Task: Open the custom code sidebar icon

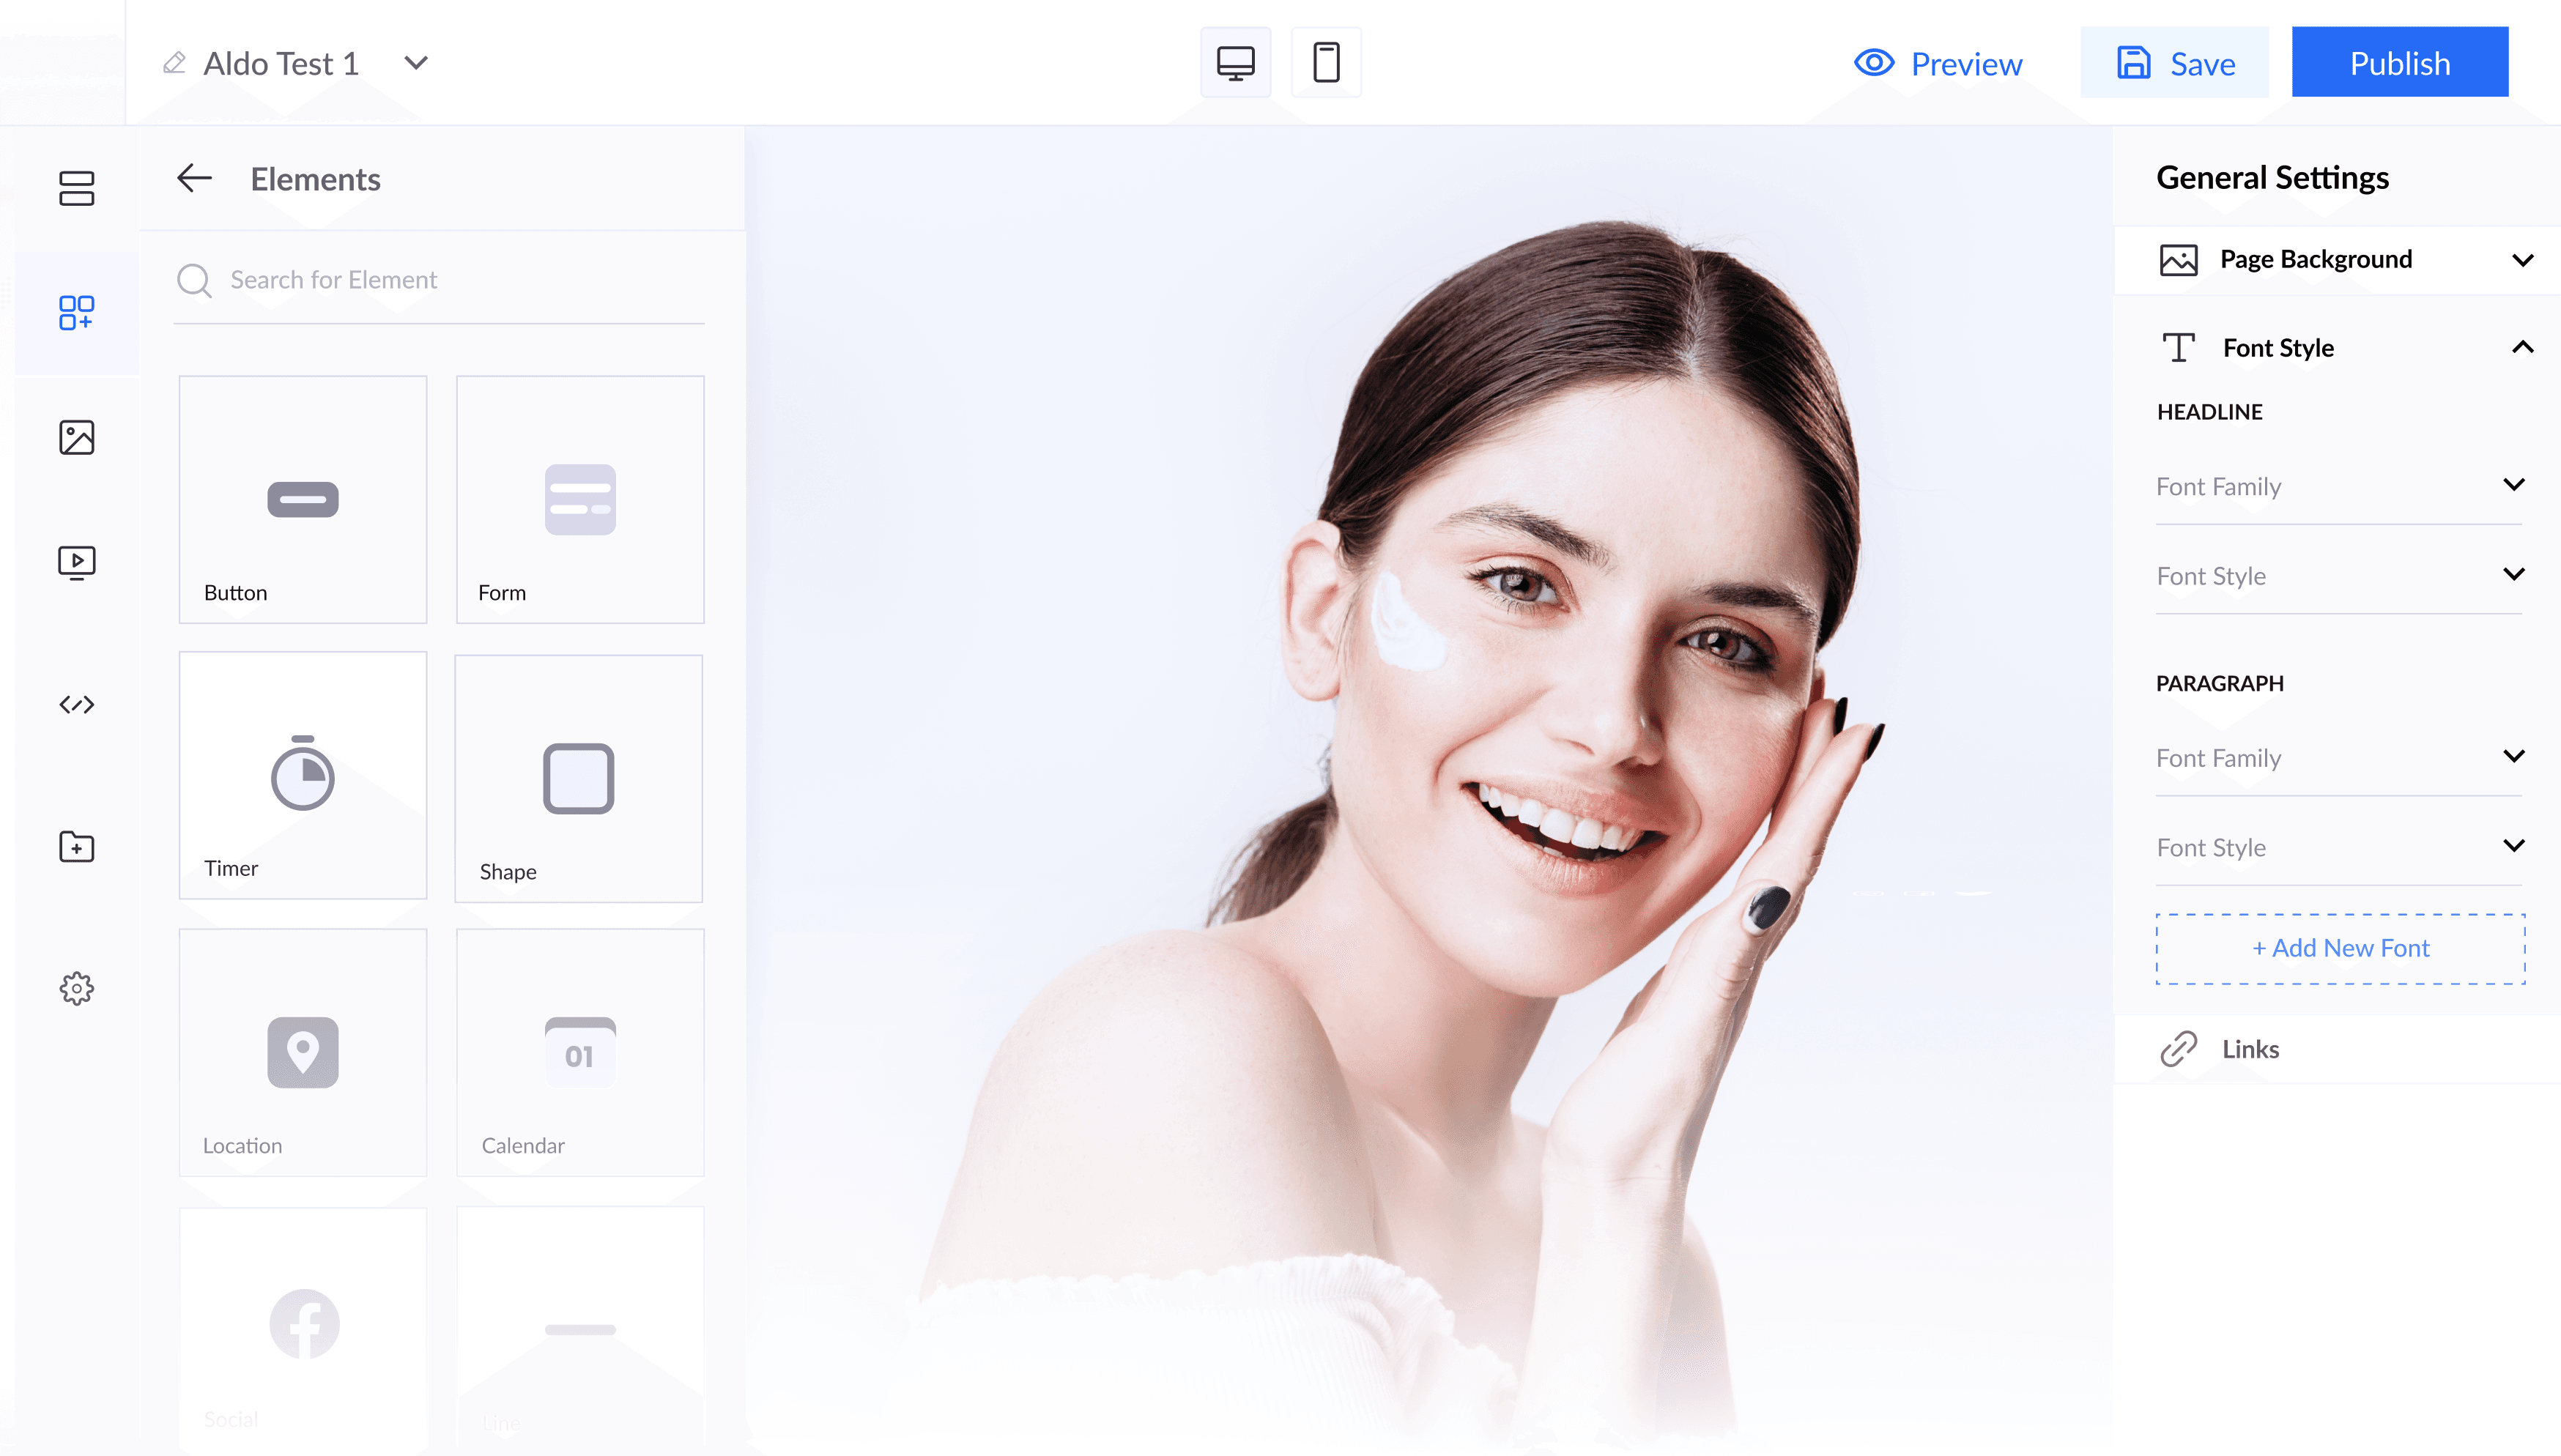Action: [76, 705]
